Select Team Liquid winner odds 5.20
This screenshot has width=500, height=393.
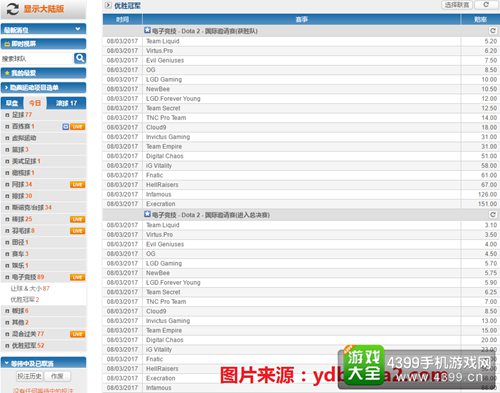tap(491, 41)
